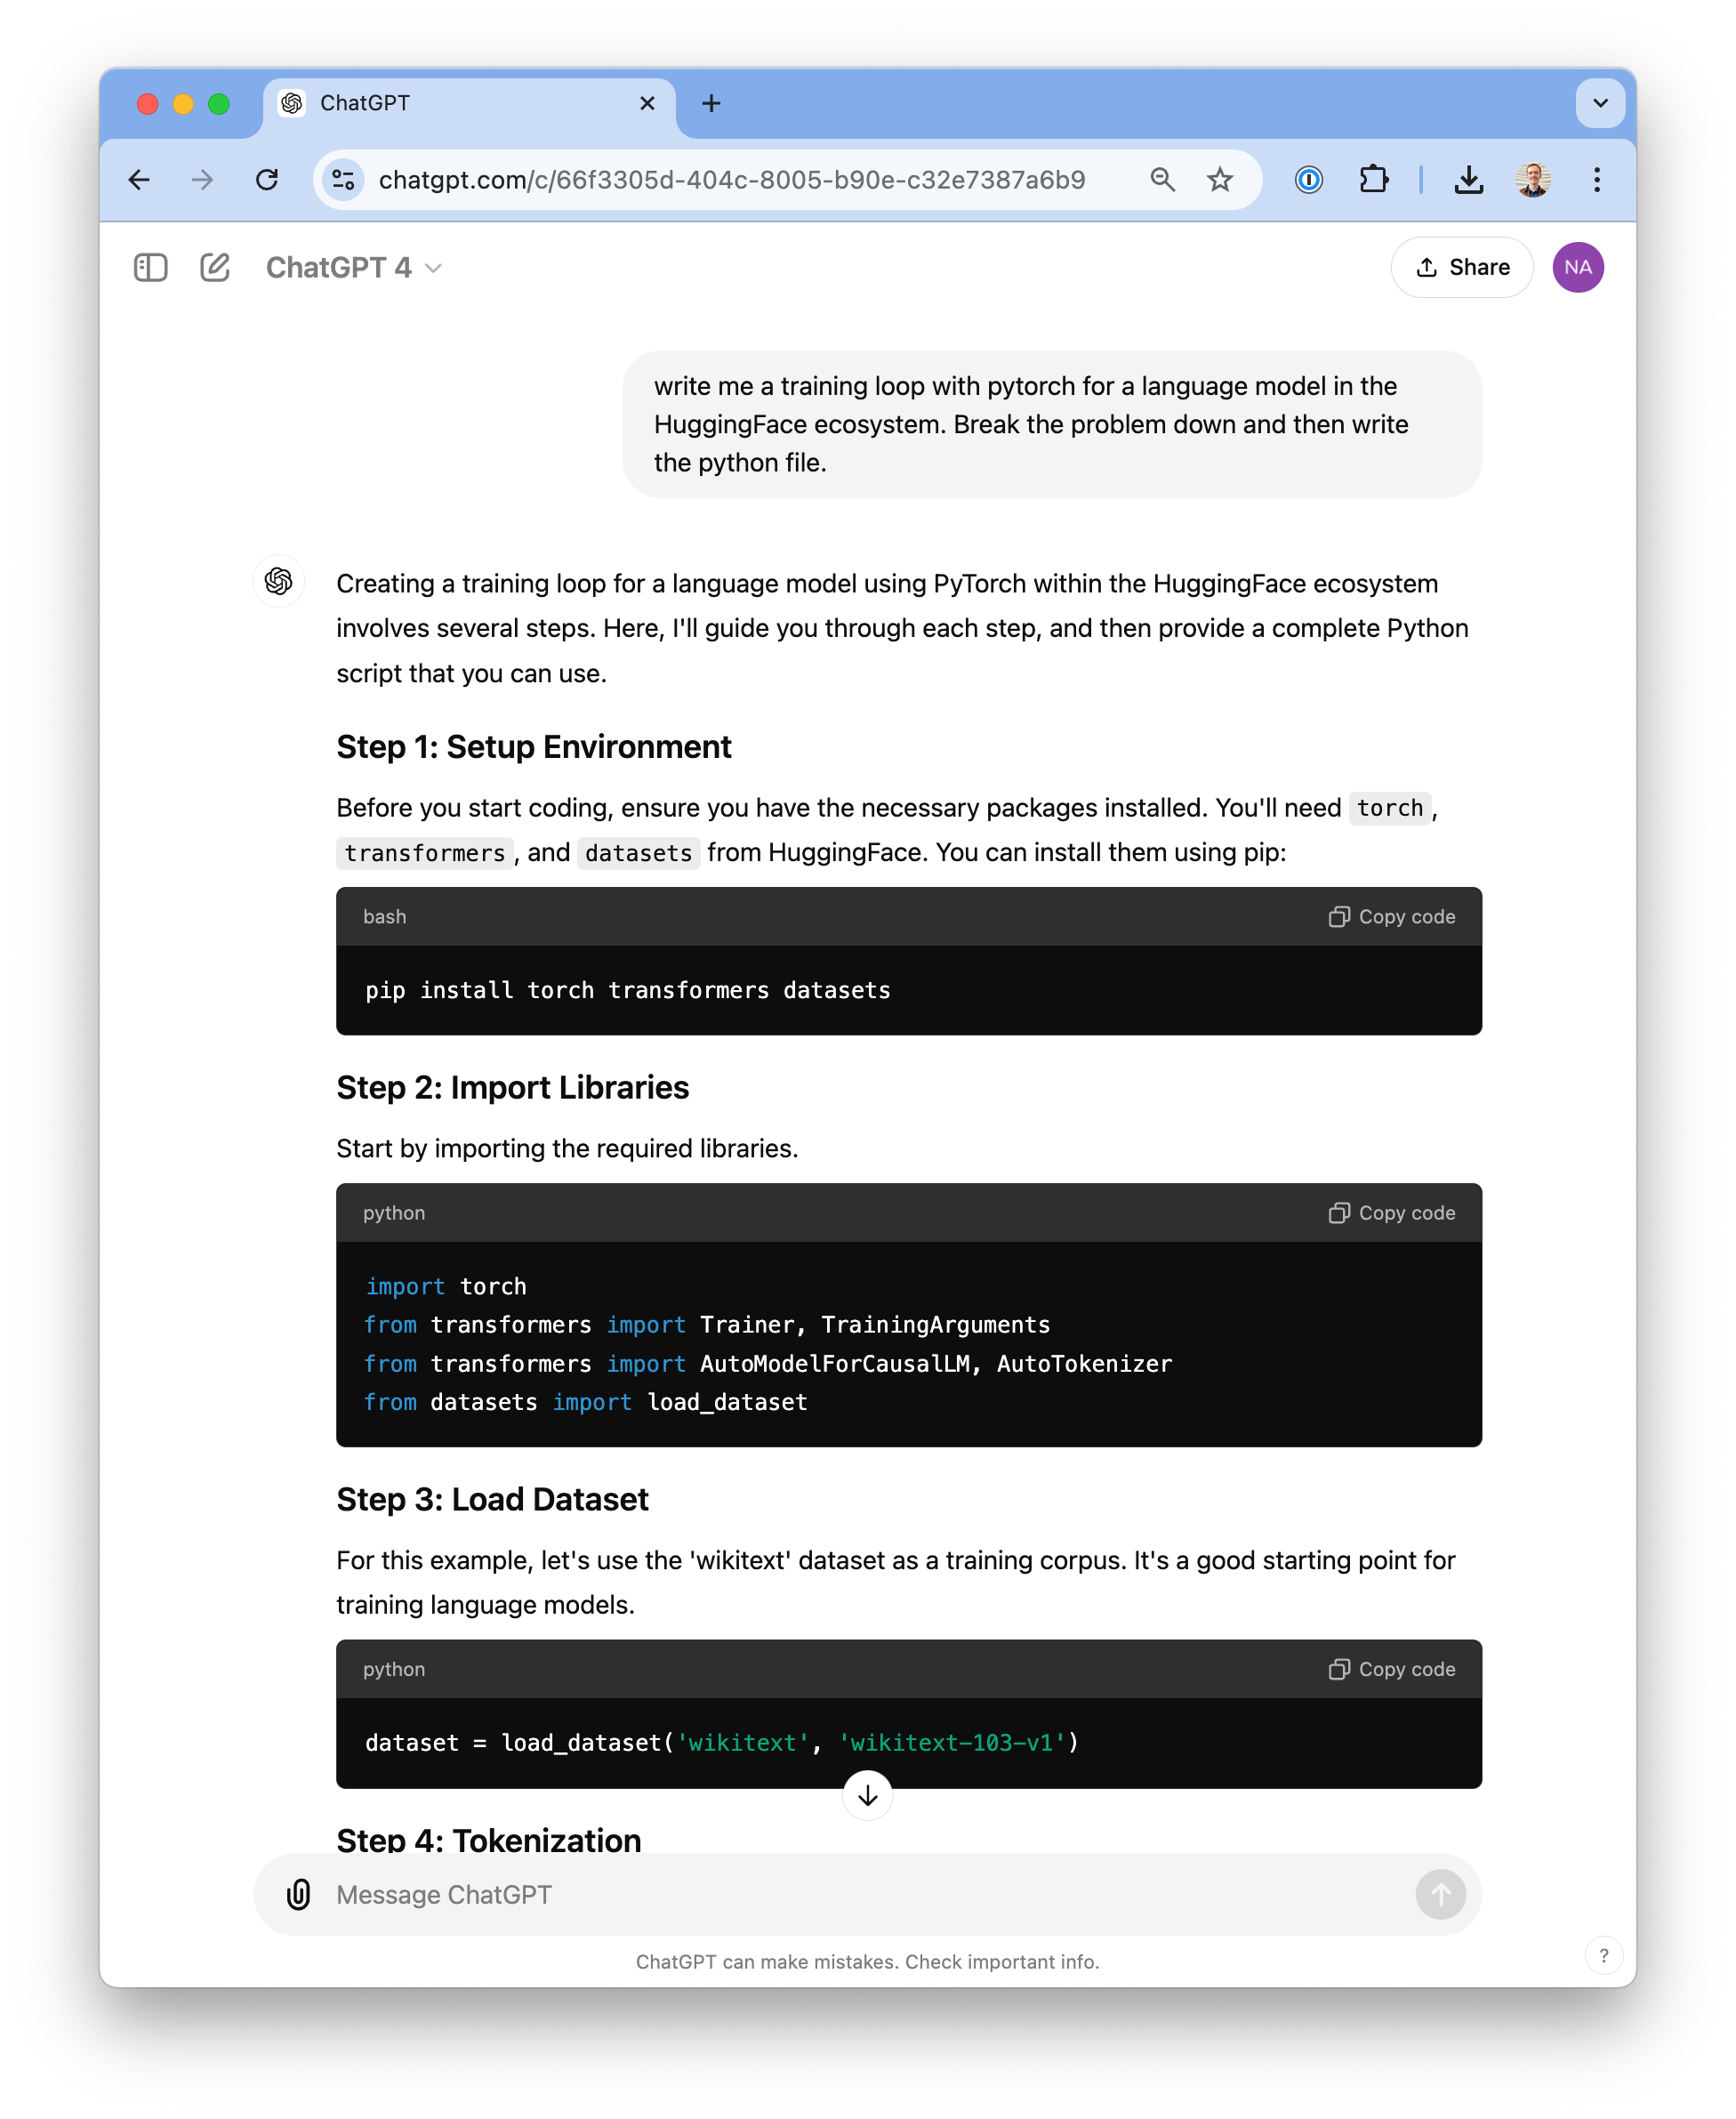Screen dimensions: 1736x2119
Task: Open the site permissions icon in the address bar
Action: click(x=343, y=179)
